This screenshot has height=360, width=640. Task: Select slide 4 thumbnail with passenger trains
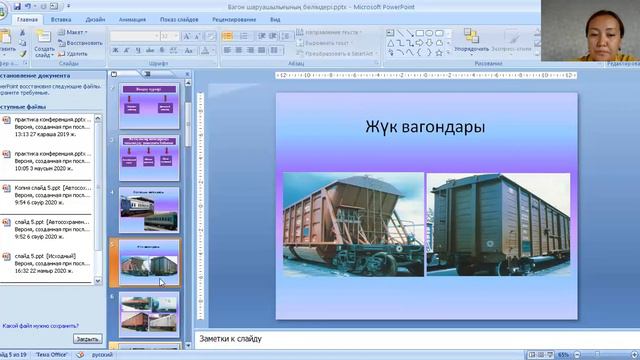(149, 210)
